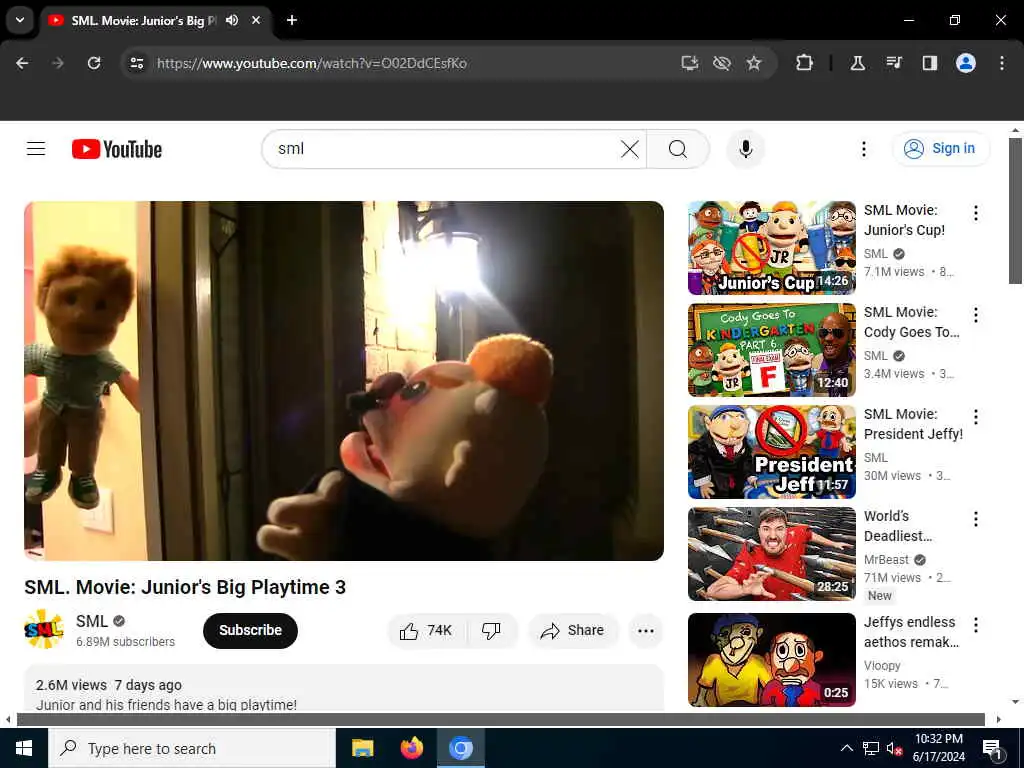Open Chrome Labs flask icon
The width and height of the screenshot is (1024, 768).
point(857,63)
